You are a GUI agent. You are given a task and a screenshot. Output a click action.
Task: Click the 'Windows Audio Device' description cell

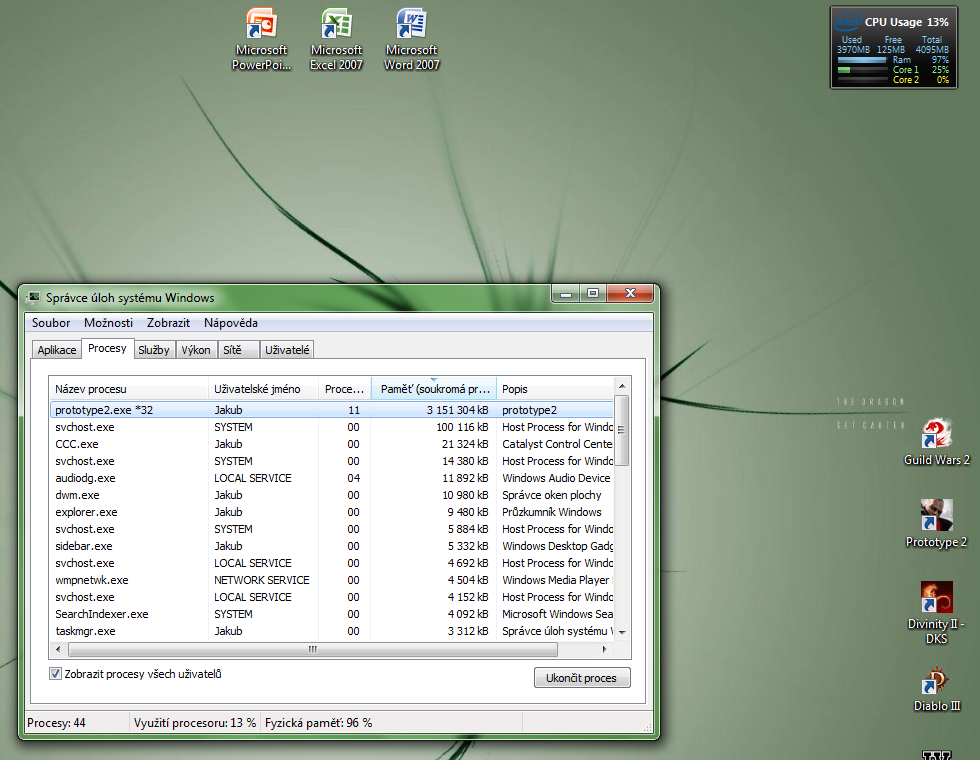[x=556, y=478]
